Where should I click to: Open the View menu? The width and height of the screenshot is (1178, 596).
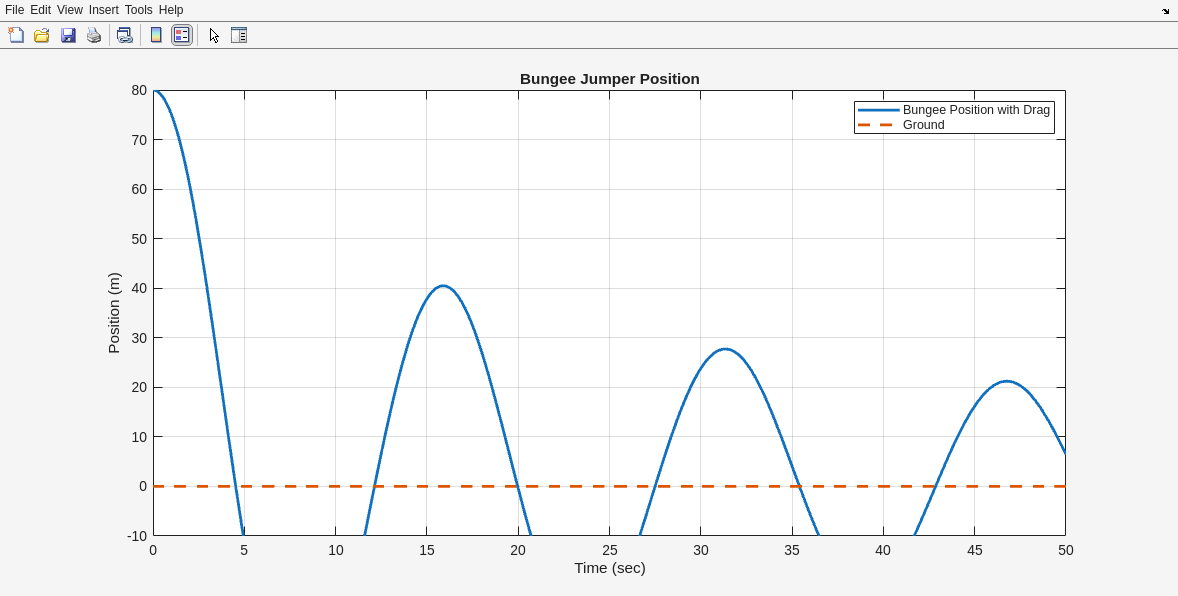tap(70, 10)
